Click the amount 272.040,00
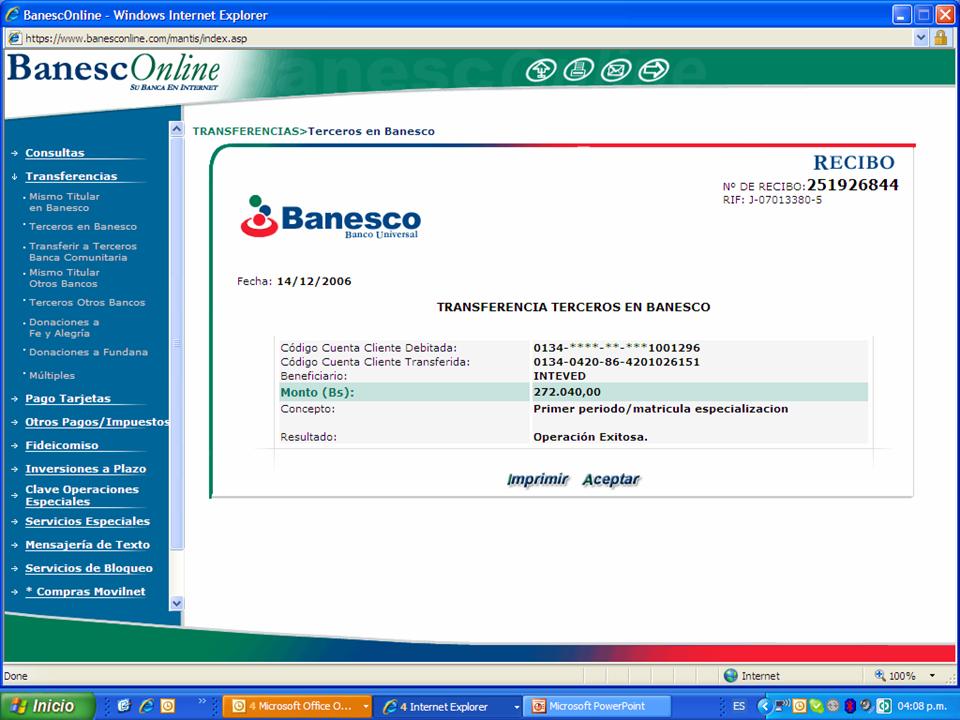The width and height of the screenshot is (960, 720). click(x=567, y=392)
